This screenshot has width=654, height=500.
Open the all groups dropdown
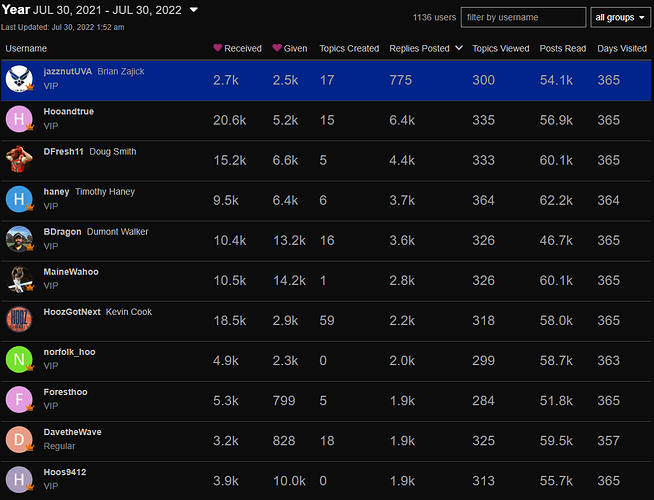(620, 18)
